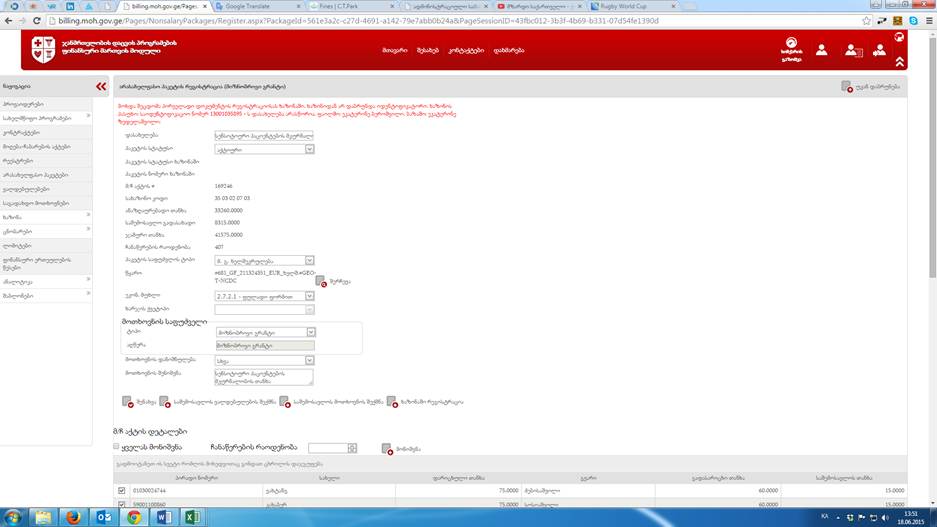This screenshot has height=527, width=937.
Task: Open Firefox from the Windows taskbar
Action: (74, 516)
